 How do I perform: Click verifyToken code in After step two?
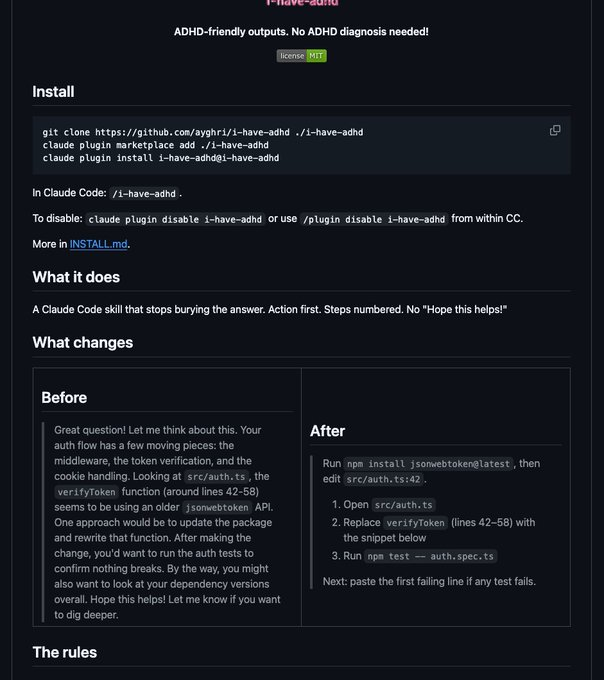(415, 523)
